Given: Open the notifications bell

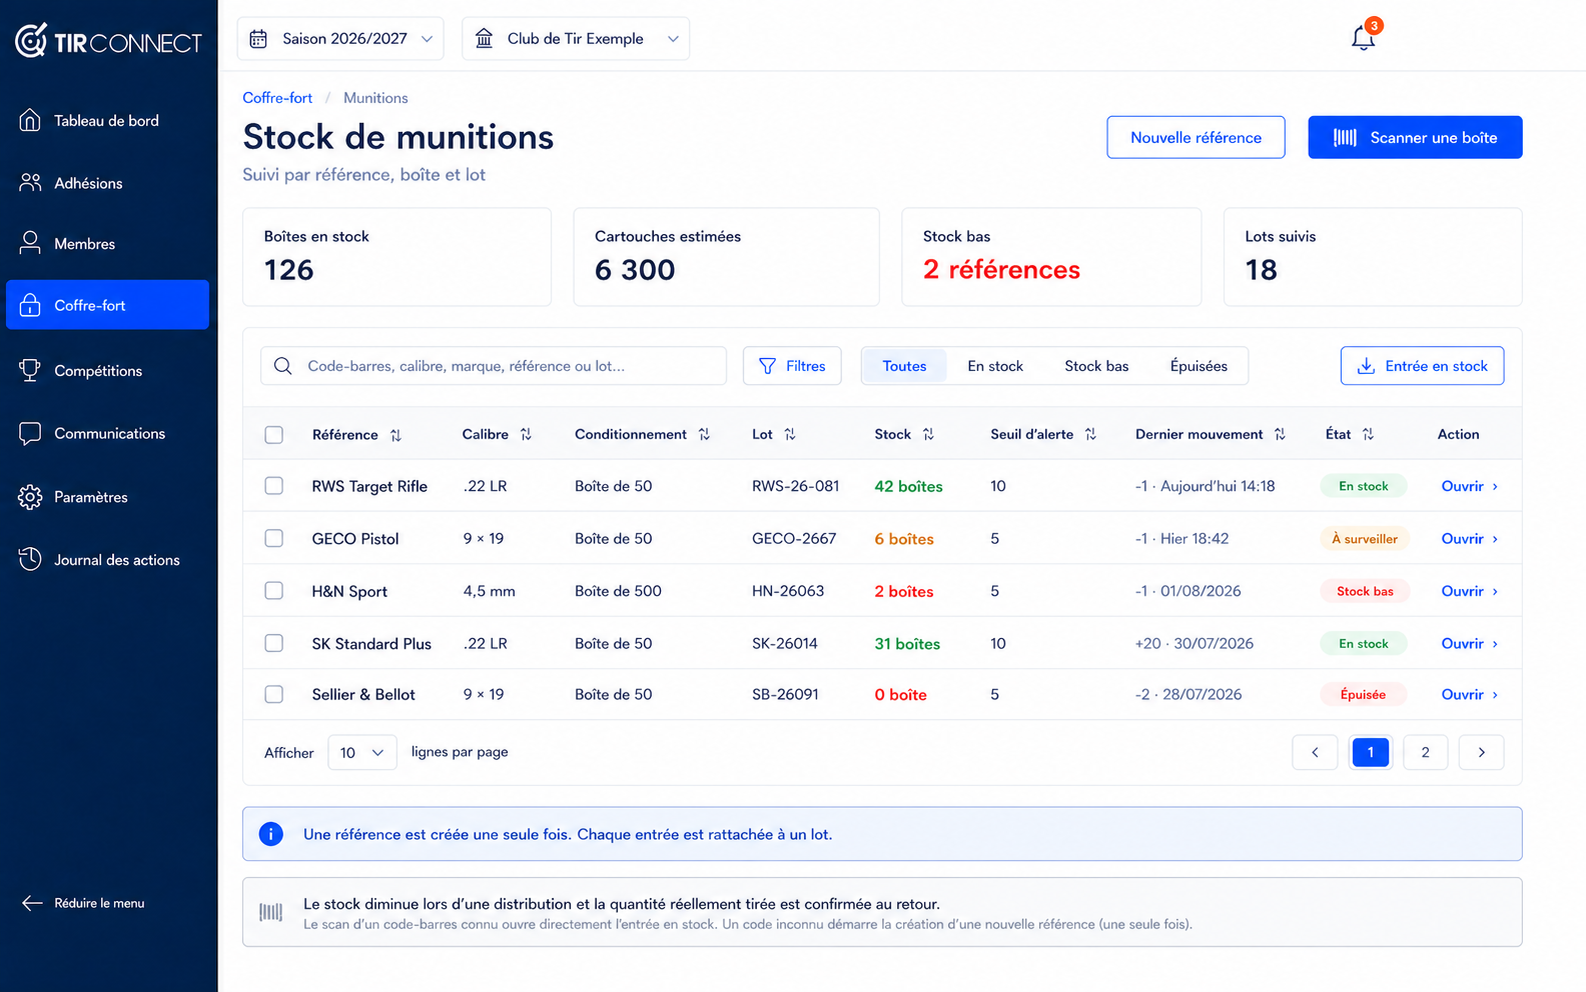Looking at the screenshot, I should (1363, 38).
